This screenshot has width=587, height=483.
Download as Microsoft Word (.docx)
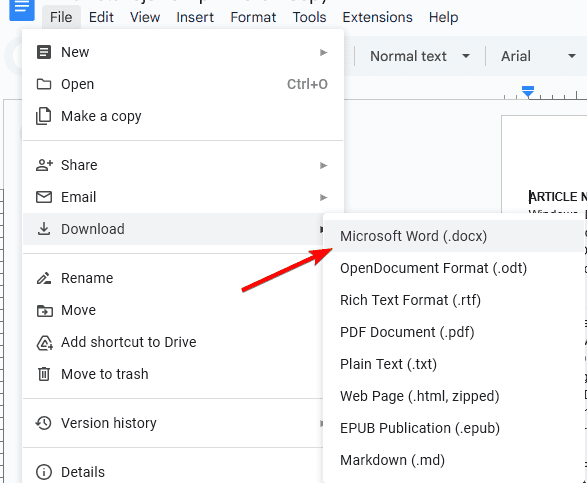click(x=454, y=236)
